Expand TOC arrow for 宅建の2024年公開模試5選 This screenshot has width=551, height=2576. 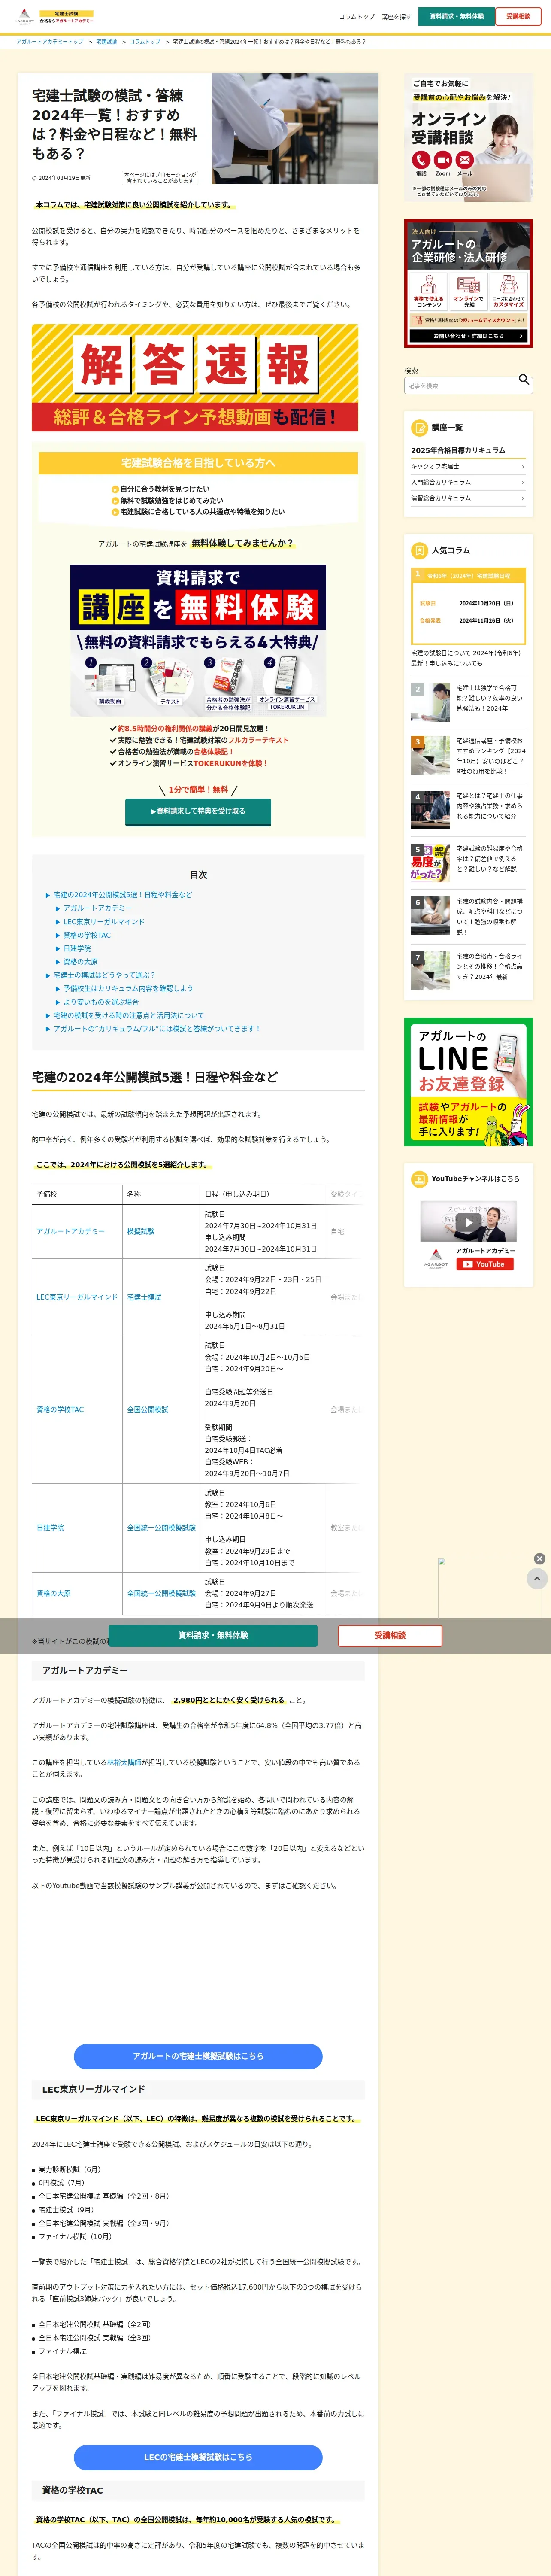coord(47,895)
